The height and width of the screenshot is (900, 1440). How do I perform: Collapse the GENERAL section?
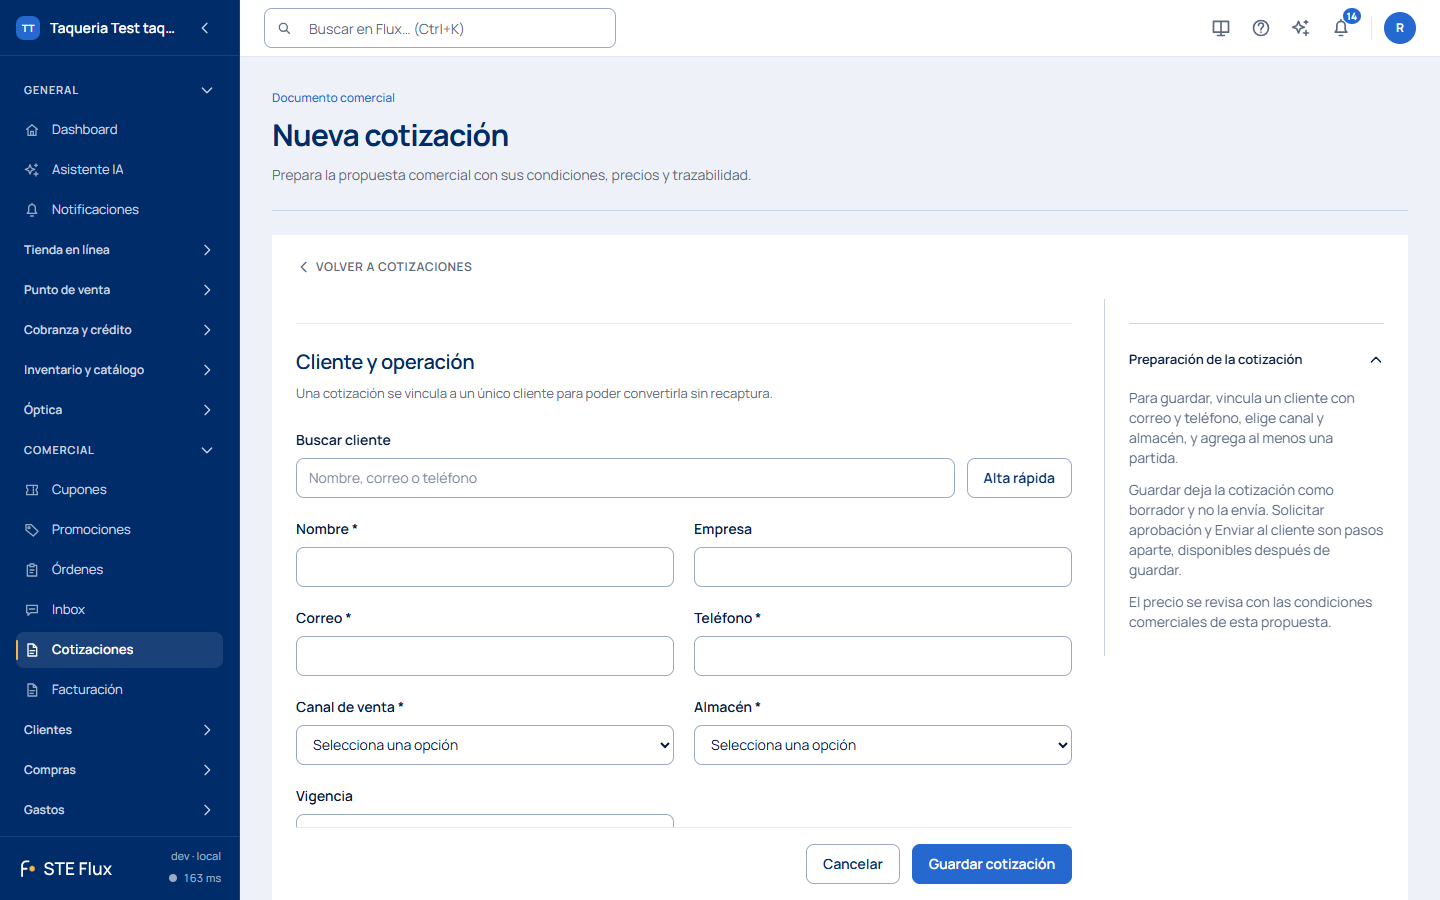[207, 90]
